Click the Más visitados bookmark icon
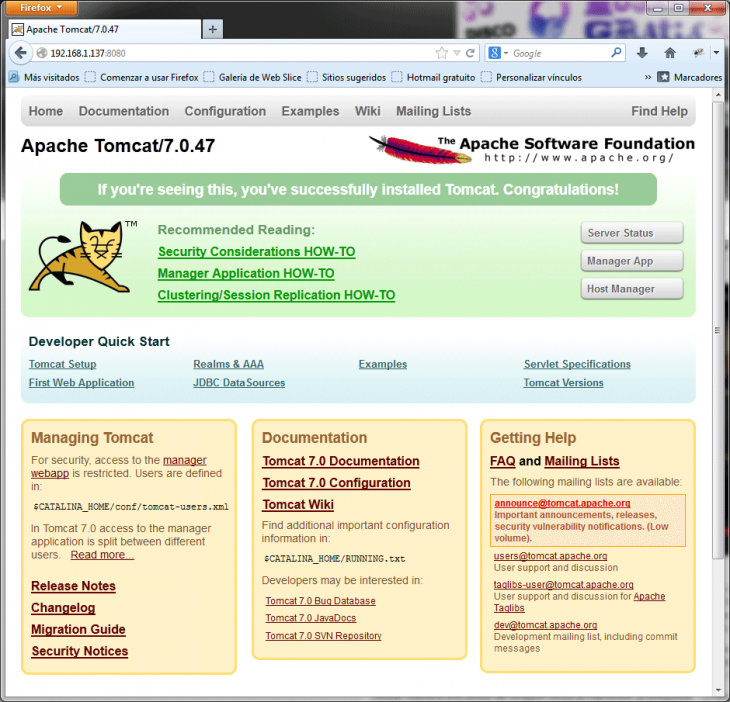 click(x=14, y=77)
